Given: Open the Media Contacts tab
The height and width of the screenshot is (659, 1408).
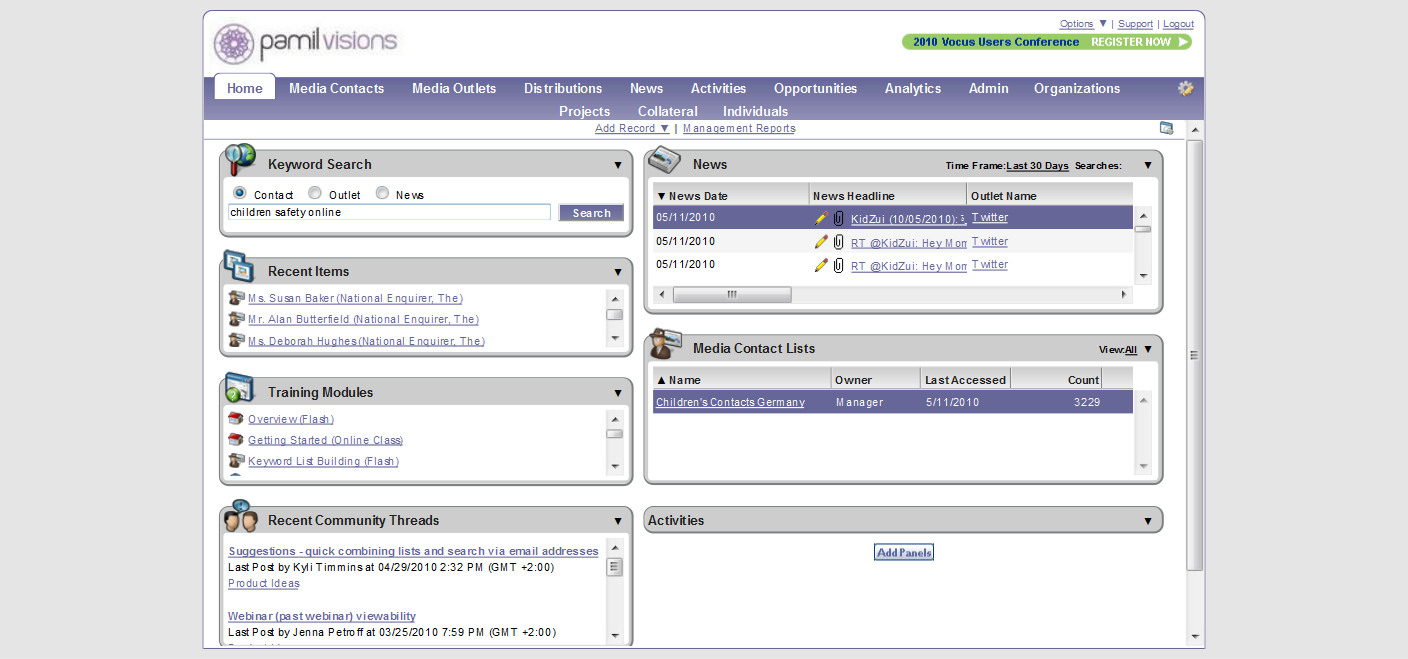Looking at the screenshot, I should tap(337, 88).
